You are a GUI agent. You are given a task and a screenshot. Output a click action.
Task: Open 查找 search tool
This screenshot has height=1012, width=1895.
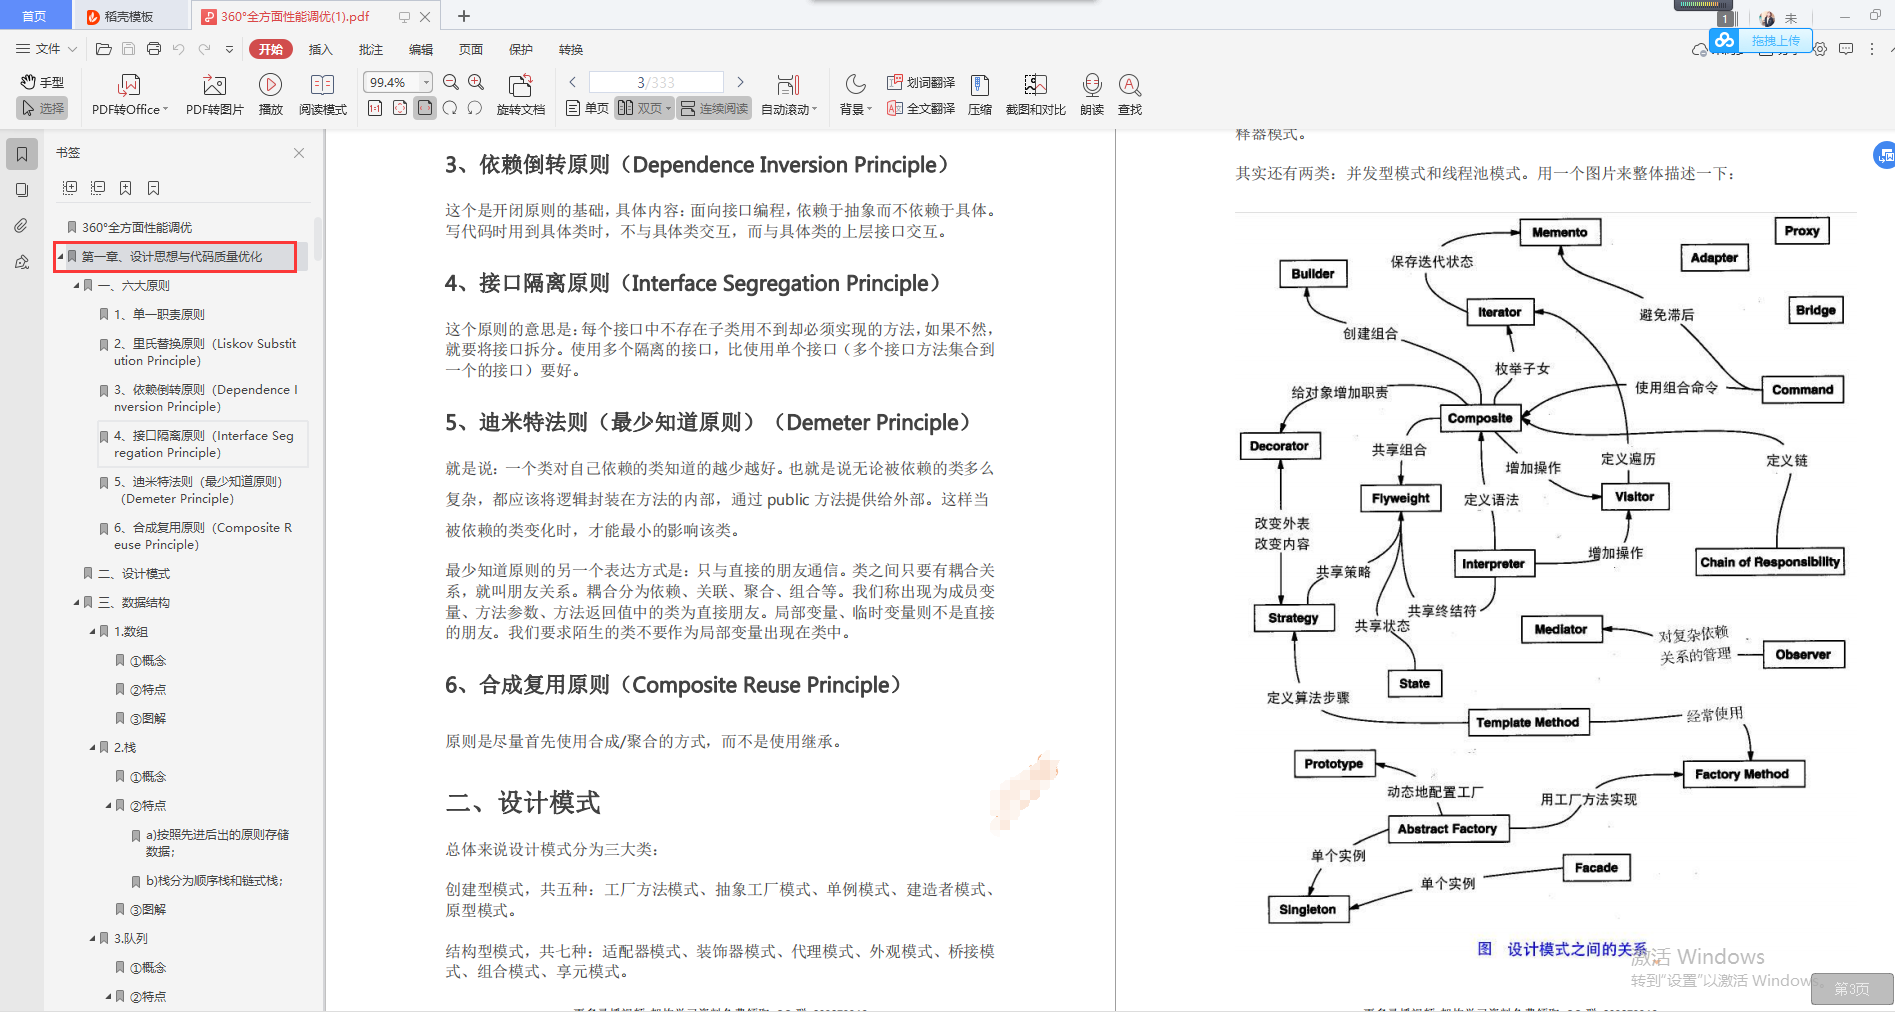point(1130,95)
